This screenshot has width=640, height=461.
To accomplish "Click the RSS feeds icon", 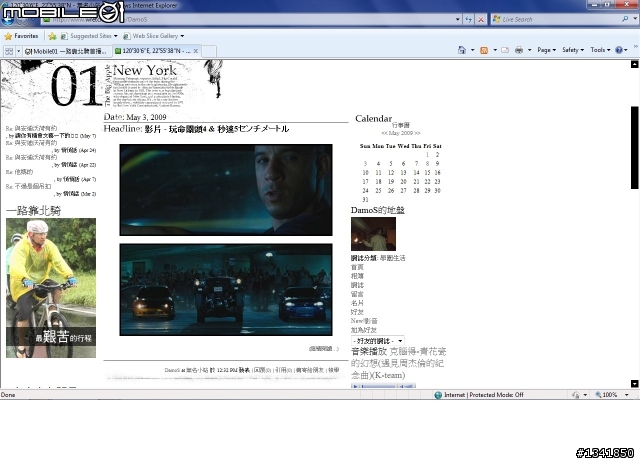I will coord(484,50).
